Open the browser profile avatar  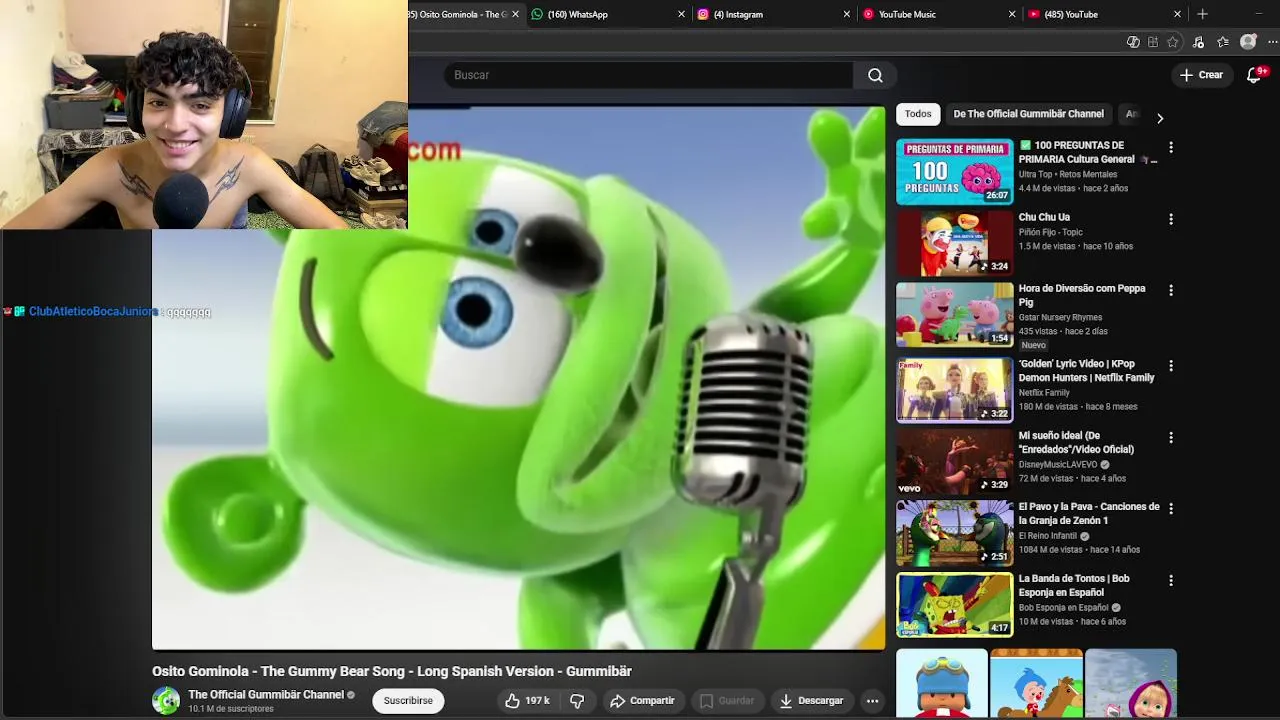tap(1248, 42)
